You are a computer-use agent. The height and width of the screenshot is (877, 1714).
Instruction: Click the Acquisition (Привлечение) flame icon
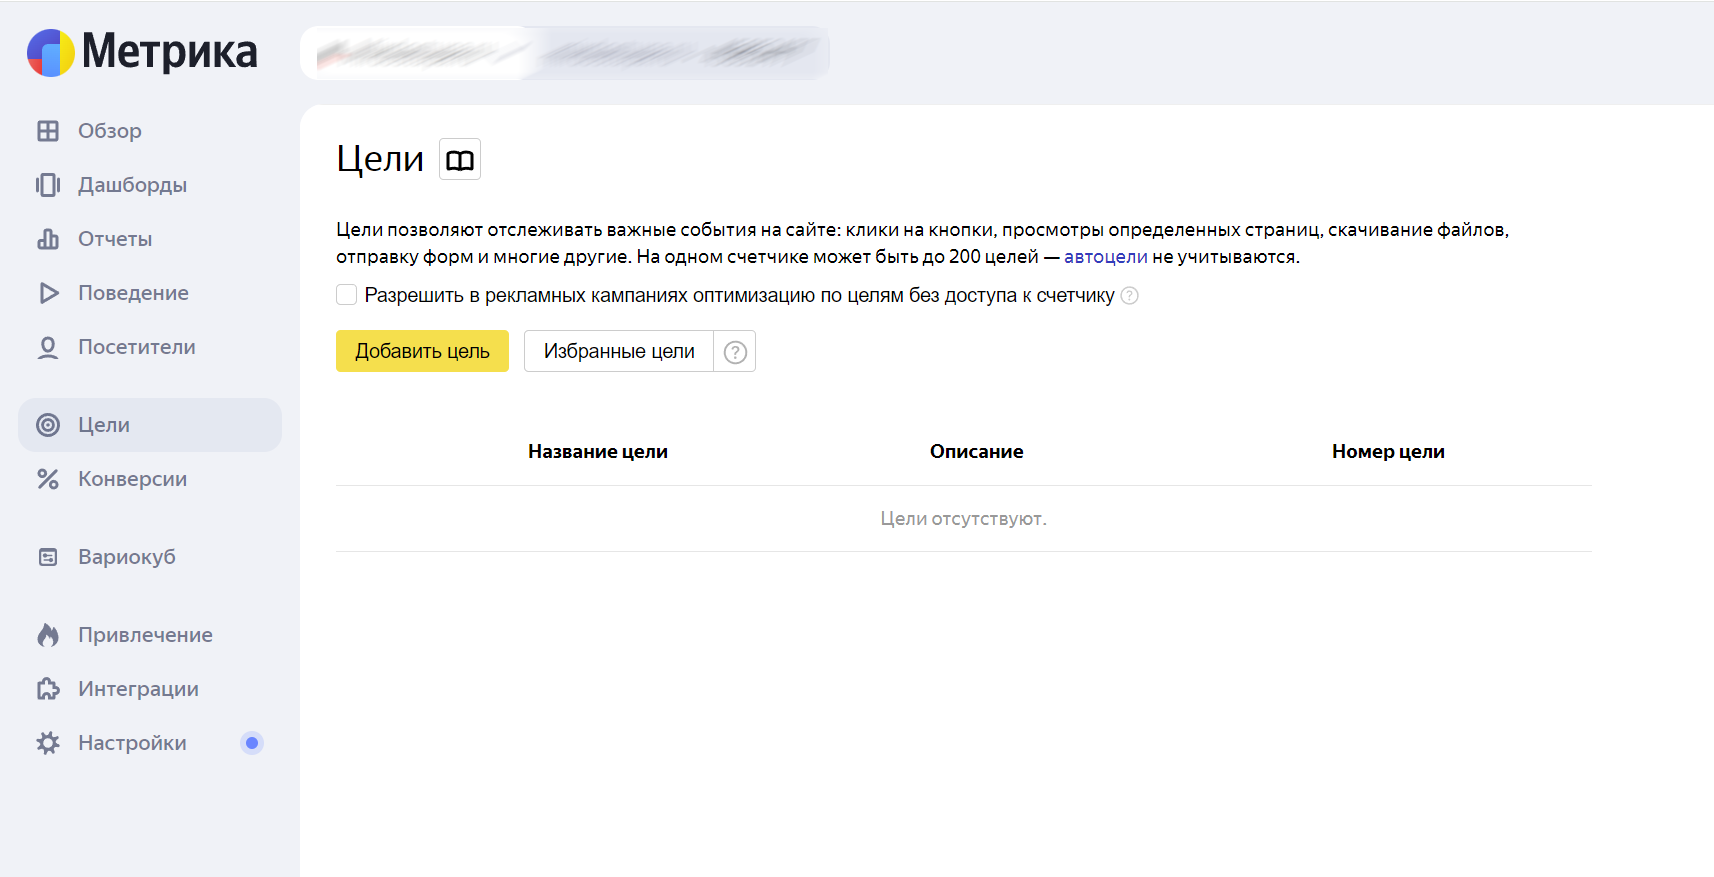pos(48,635)
